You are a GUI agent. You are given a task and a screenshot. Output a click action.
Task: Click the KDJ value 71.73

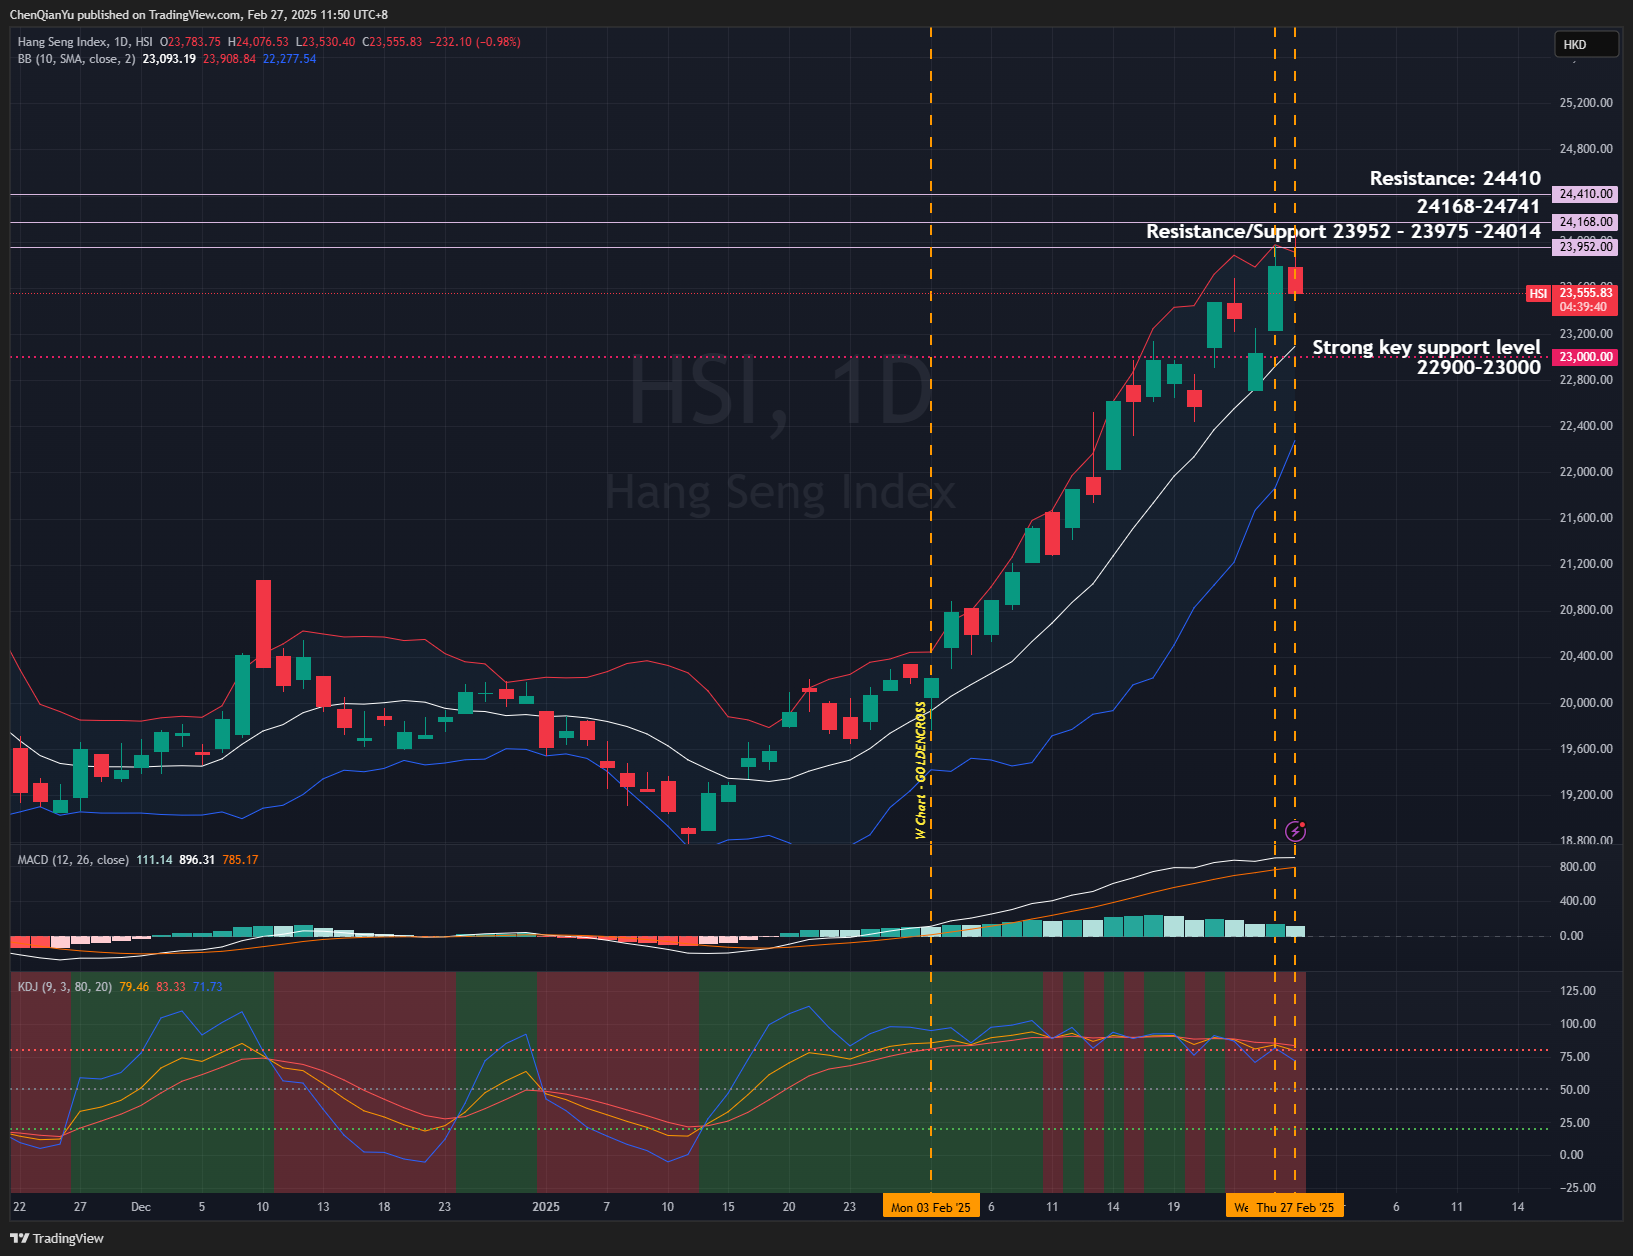click(208, 987)
